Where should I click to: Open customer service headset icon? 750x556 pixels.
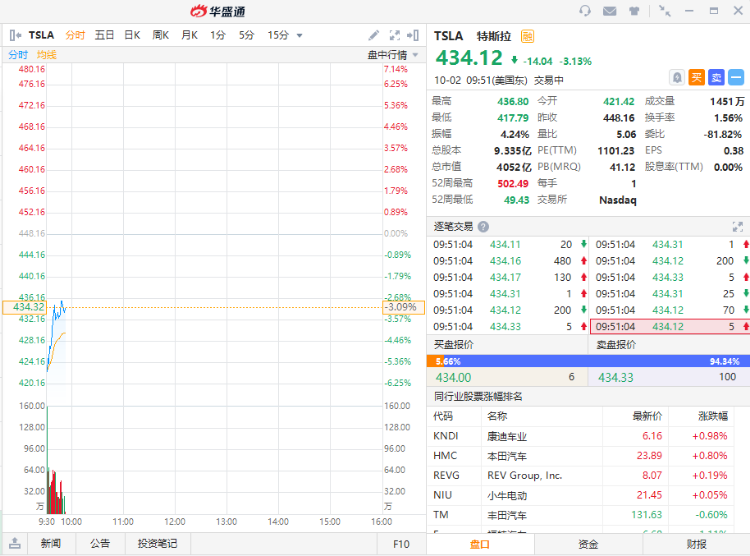585,11
